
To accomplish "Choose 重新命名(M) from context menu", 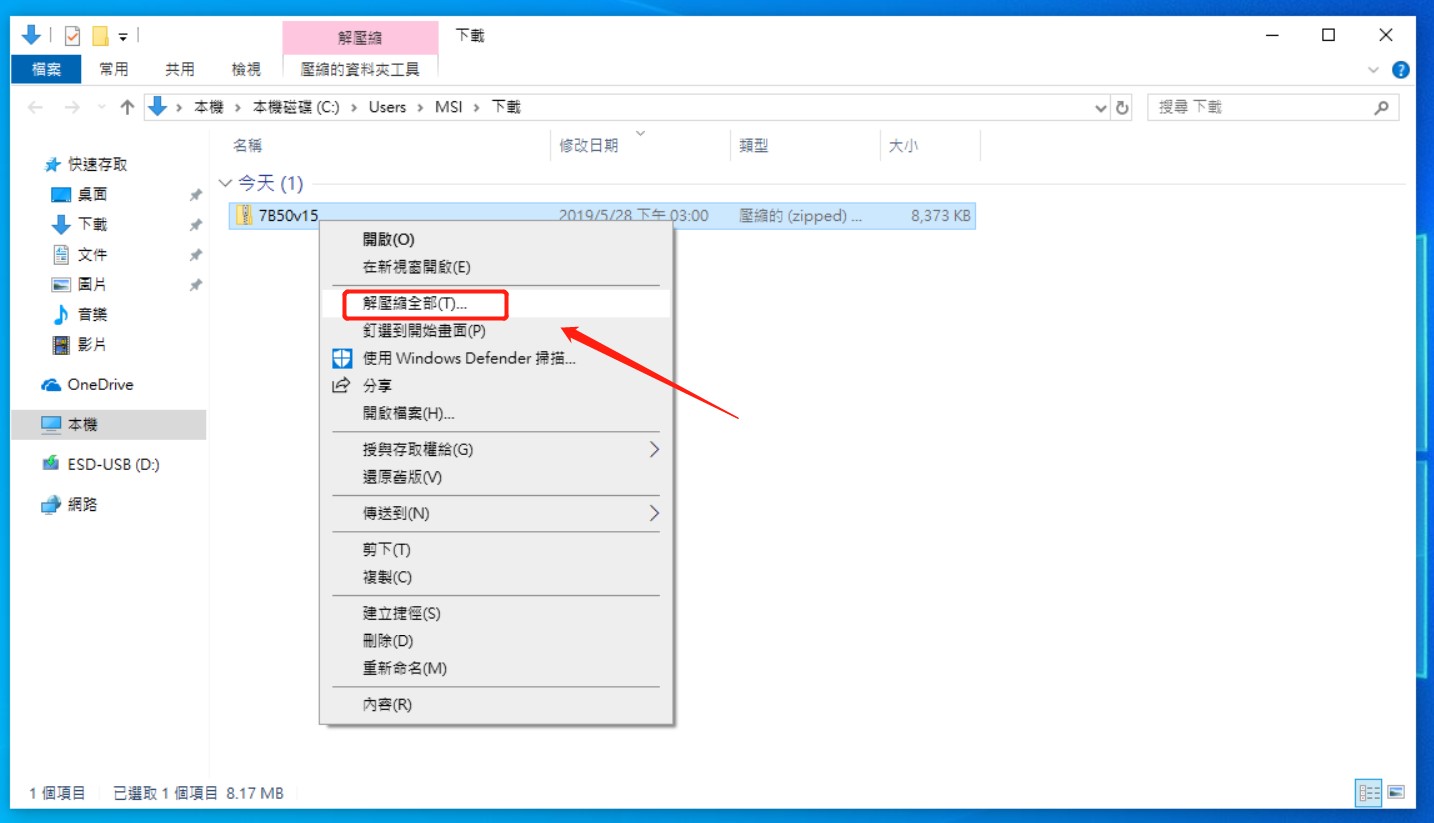I will tap(495, 668).
